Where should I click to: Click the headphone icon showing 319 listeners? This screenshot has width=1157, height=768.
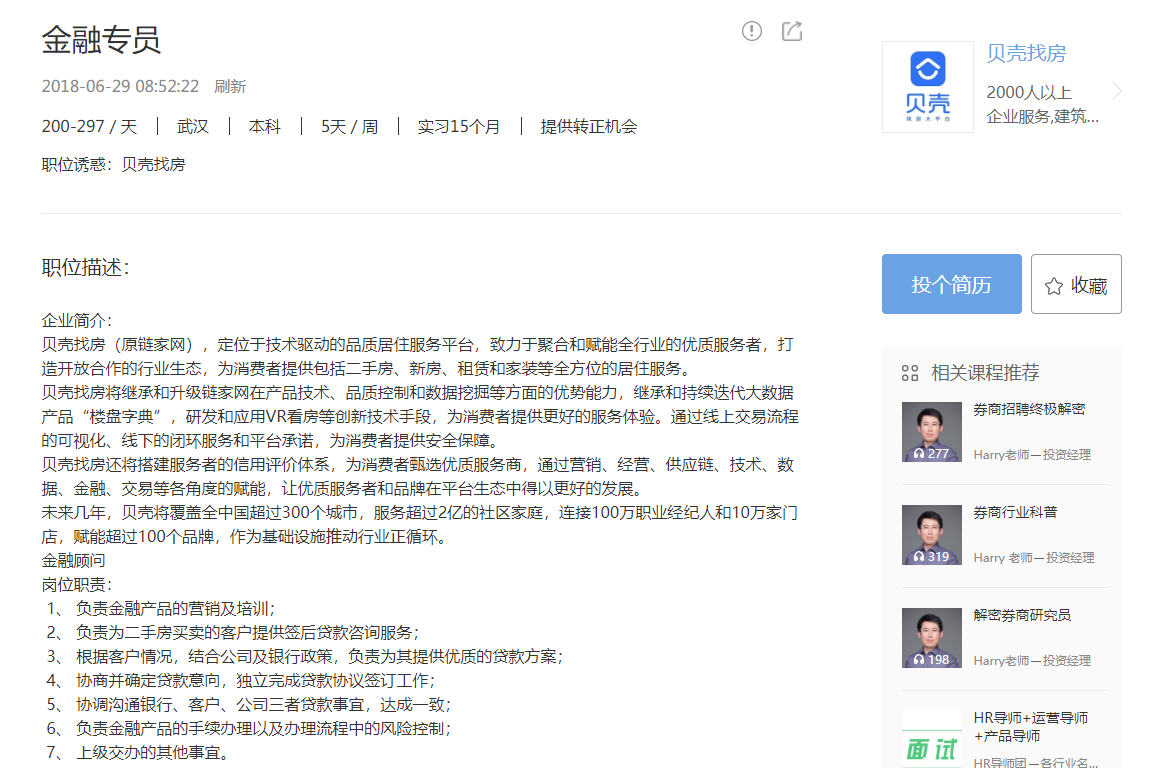pos(919,557)
